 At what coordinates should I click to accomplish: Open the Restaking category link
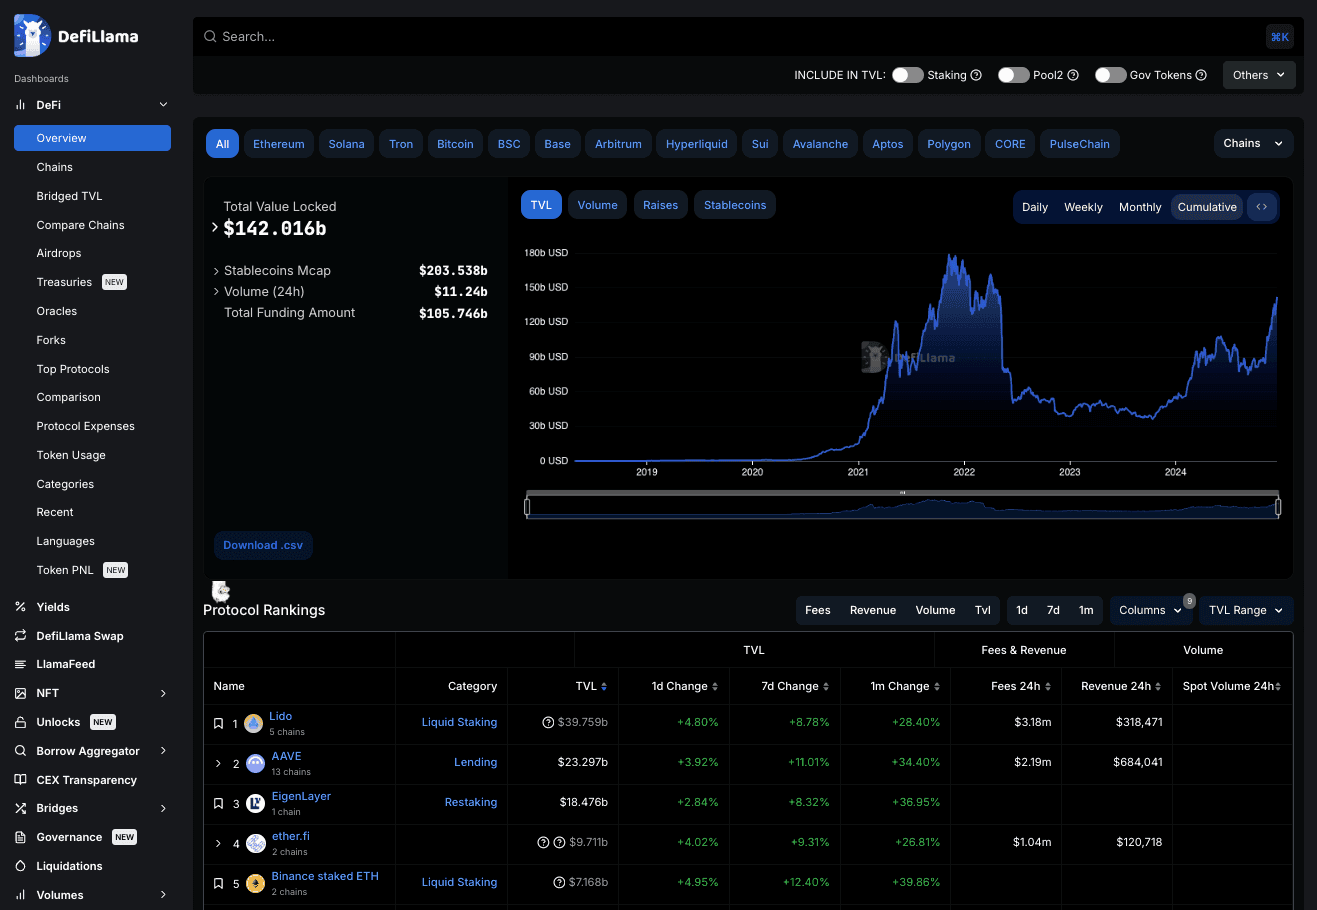[x=471, y=802]
